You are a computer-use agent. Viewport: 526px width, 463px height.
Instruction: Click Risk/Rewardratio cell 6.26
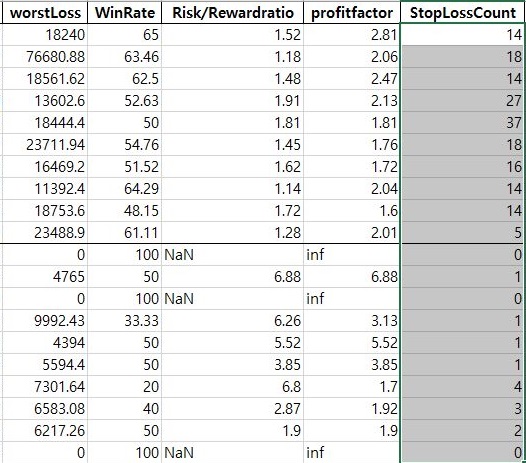tap(232, 321)
